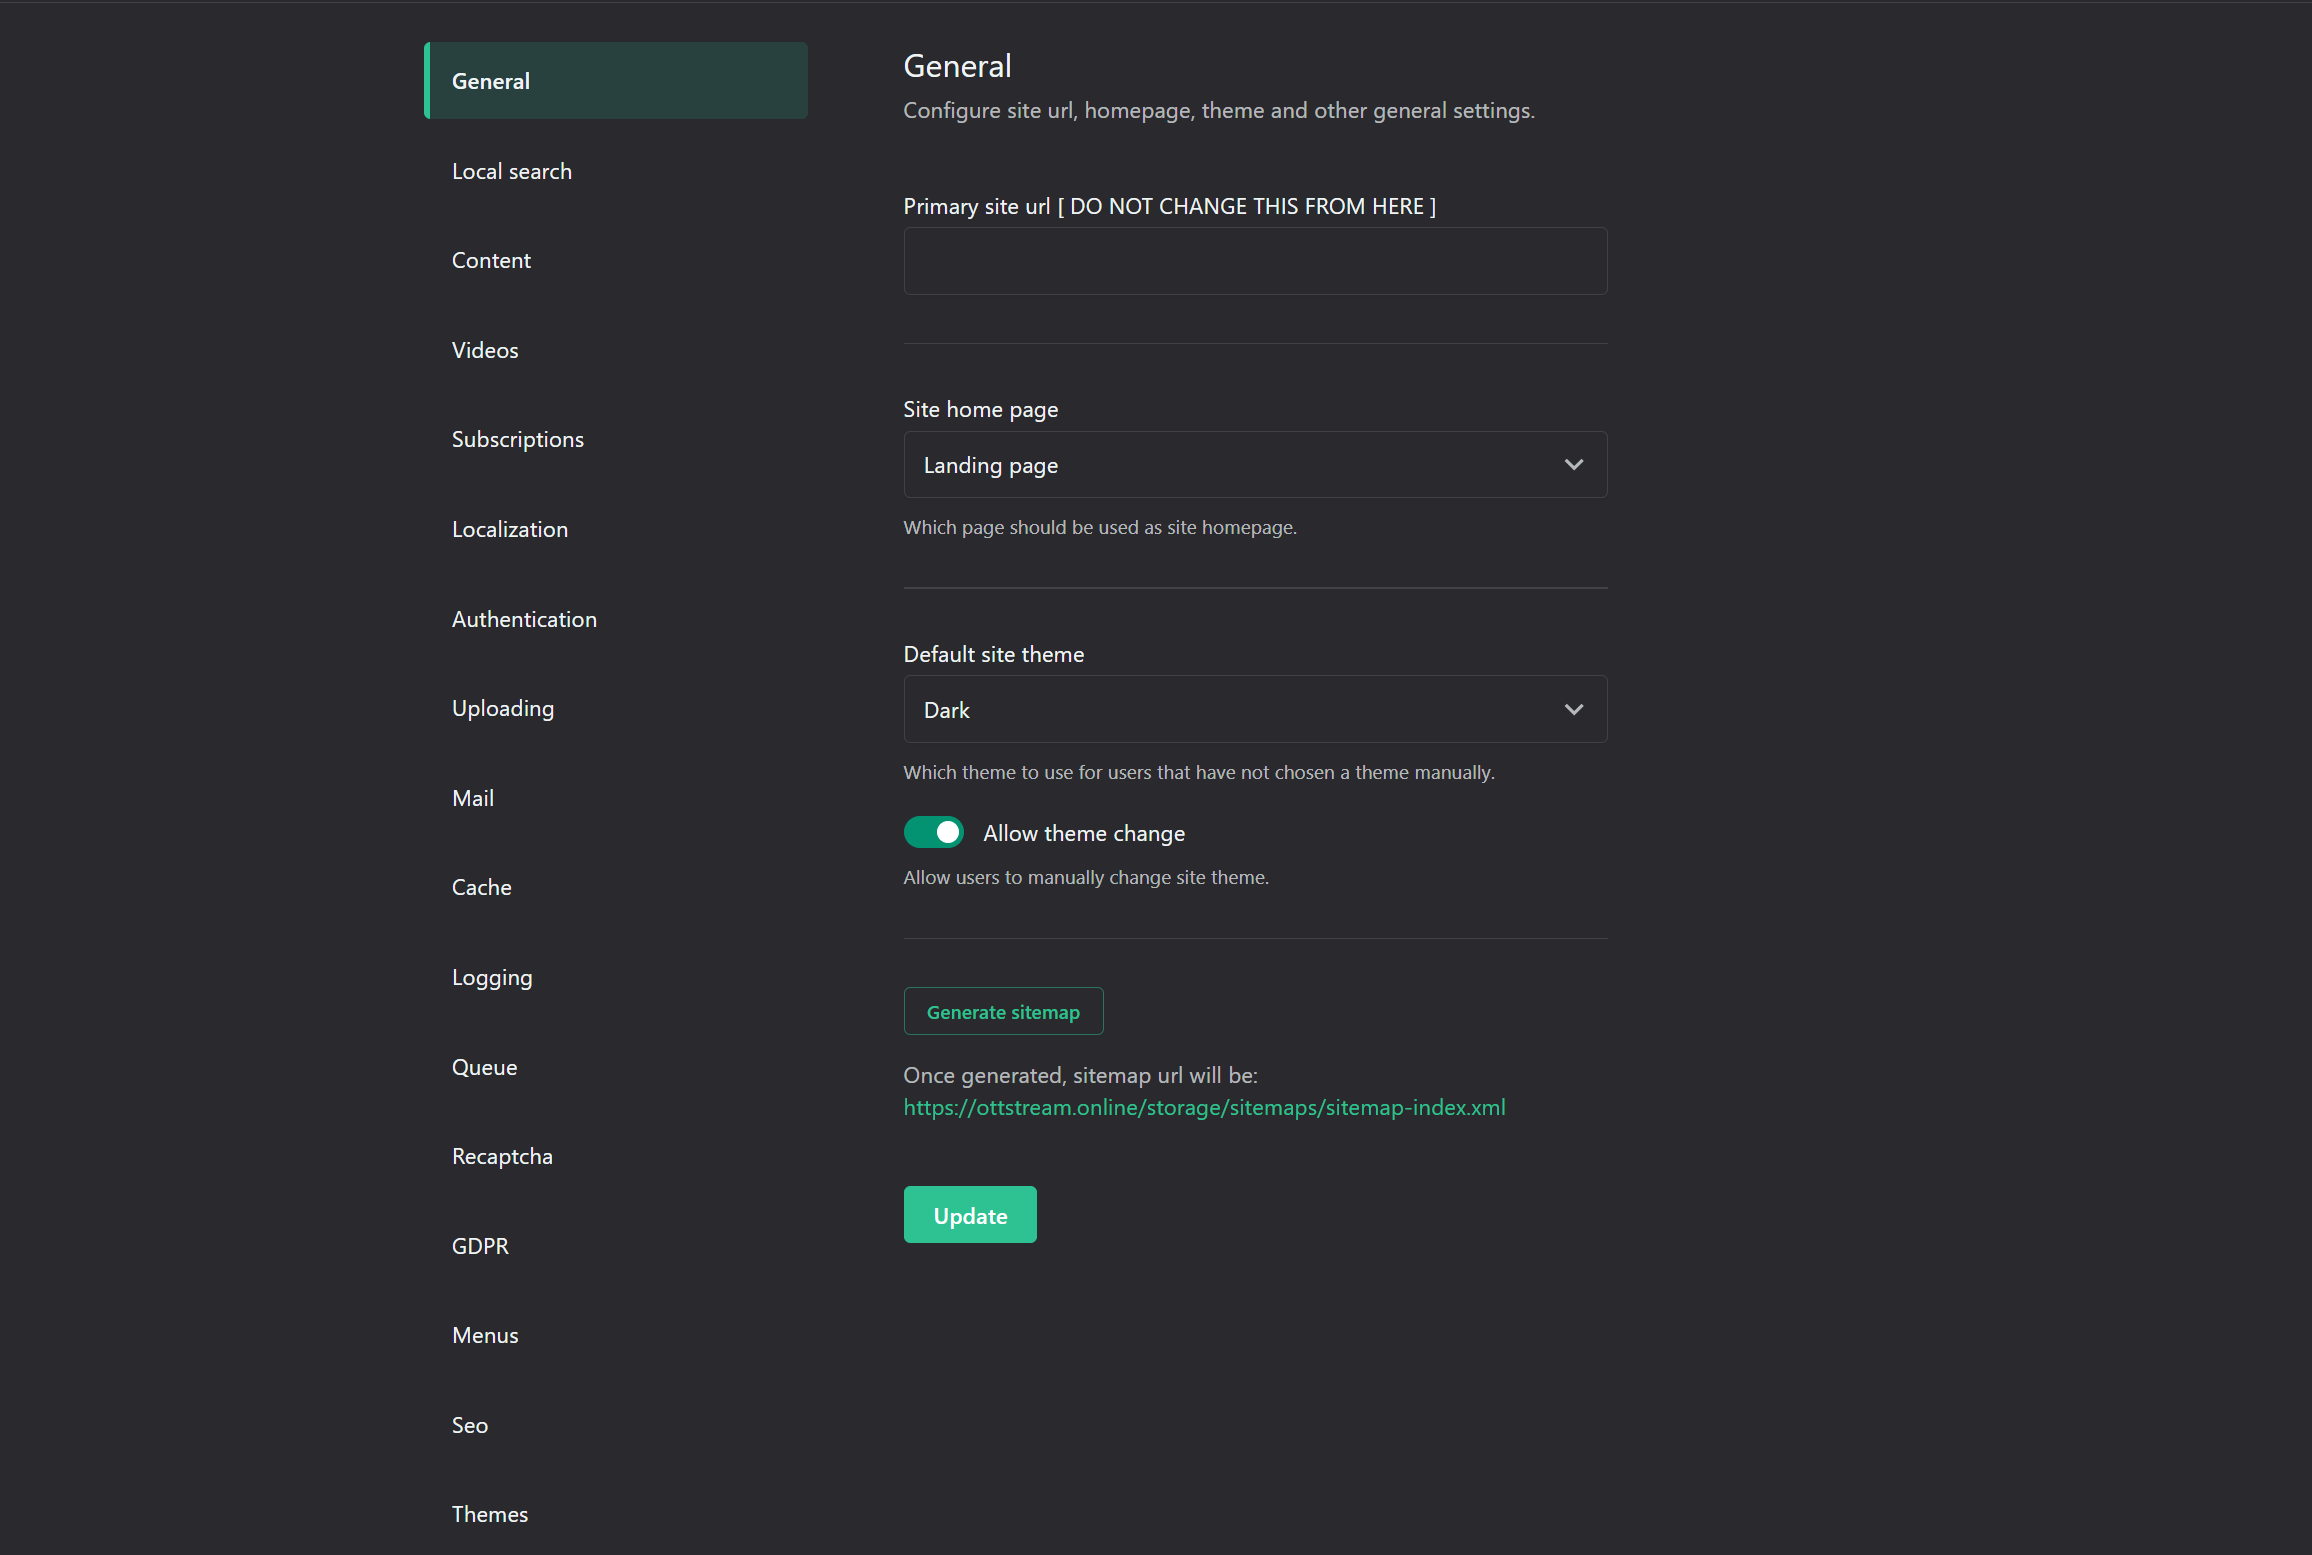Screen dimensions: 2312x1555
Task: Click chevron on Dark theme selector
Action: point(1573,709)
